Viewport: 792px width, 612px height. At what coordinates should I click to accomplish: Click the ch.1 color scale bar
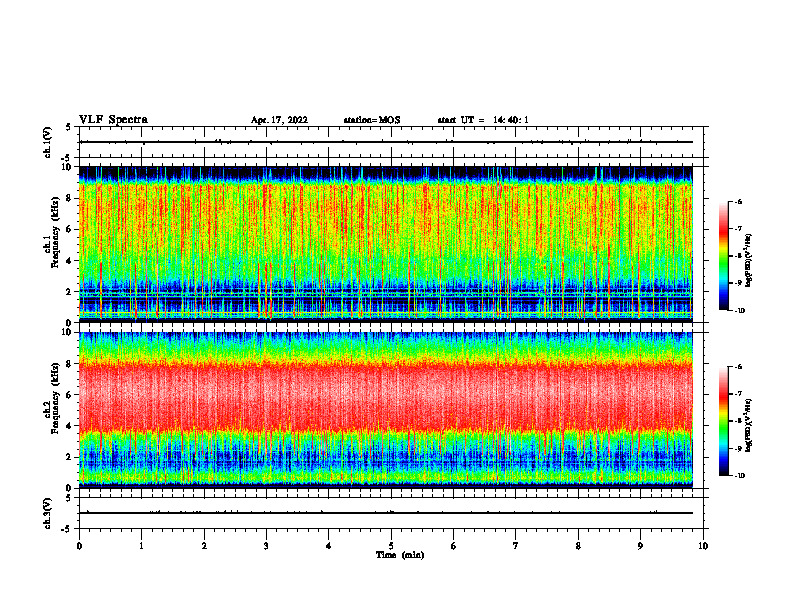click(x=724, y=256)
